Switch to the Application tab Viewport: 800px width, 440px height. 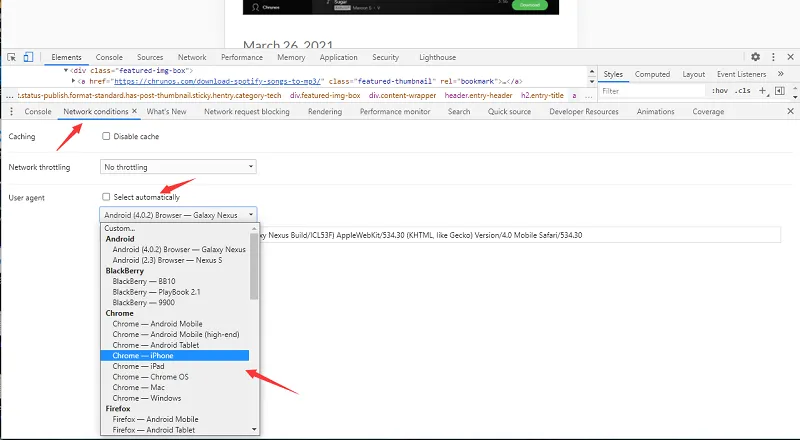[x=338, y=57]
